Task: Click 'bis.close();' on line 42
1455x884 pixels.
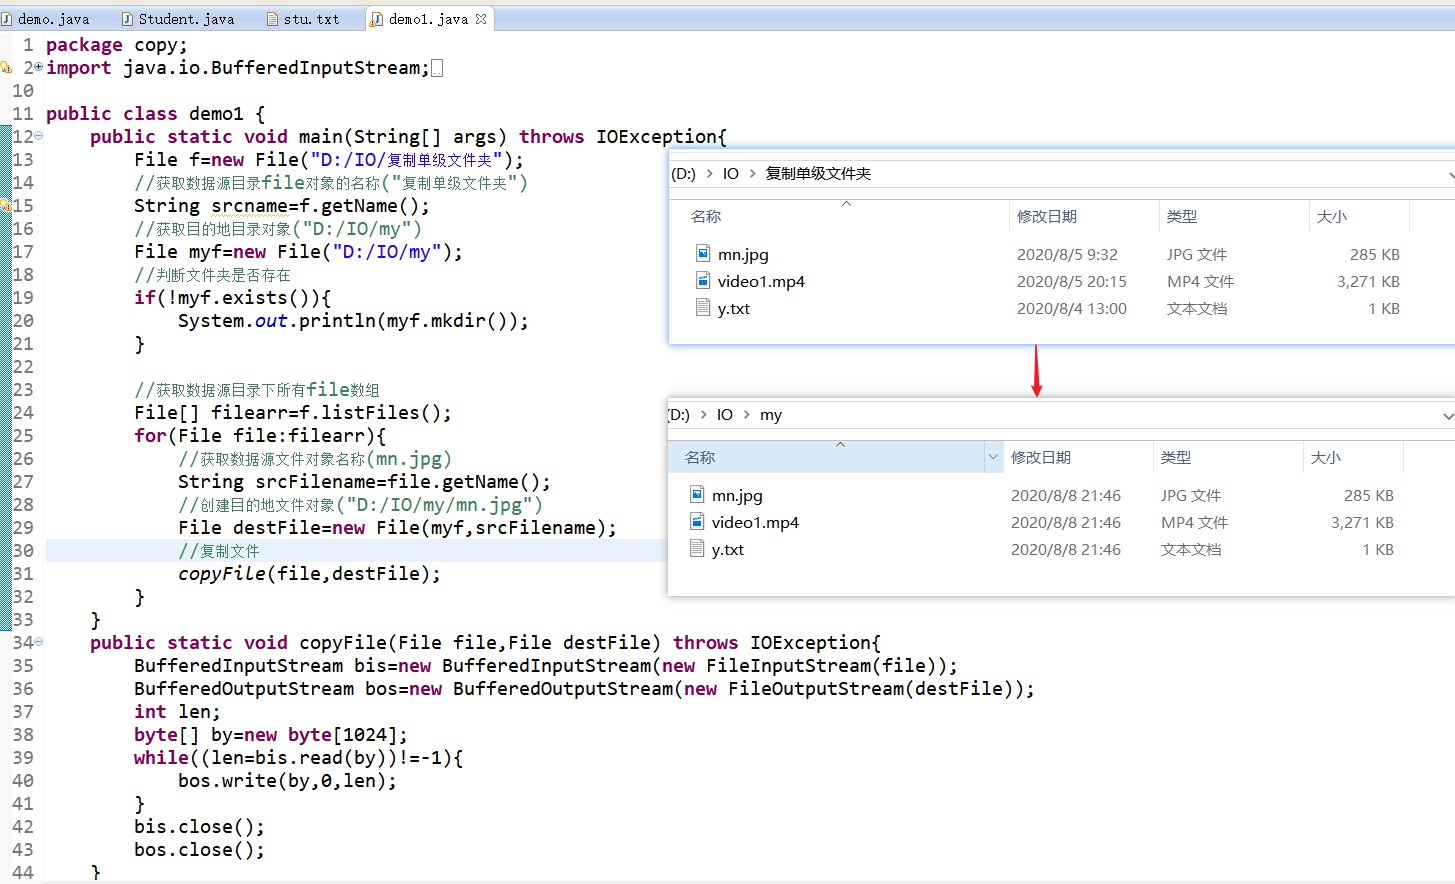Action: 199,827
